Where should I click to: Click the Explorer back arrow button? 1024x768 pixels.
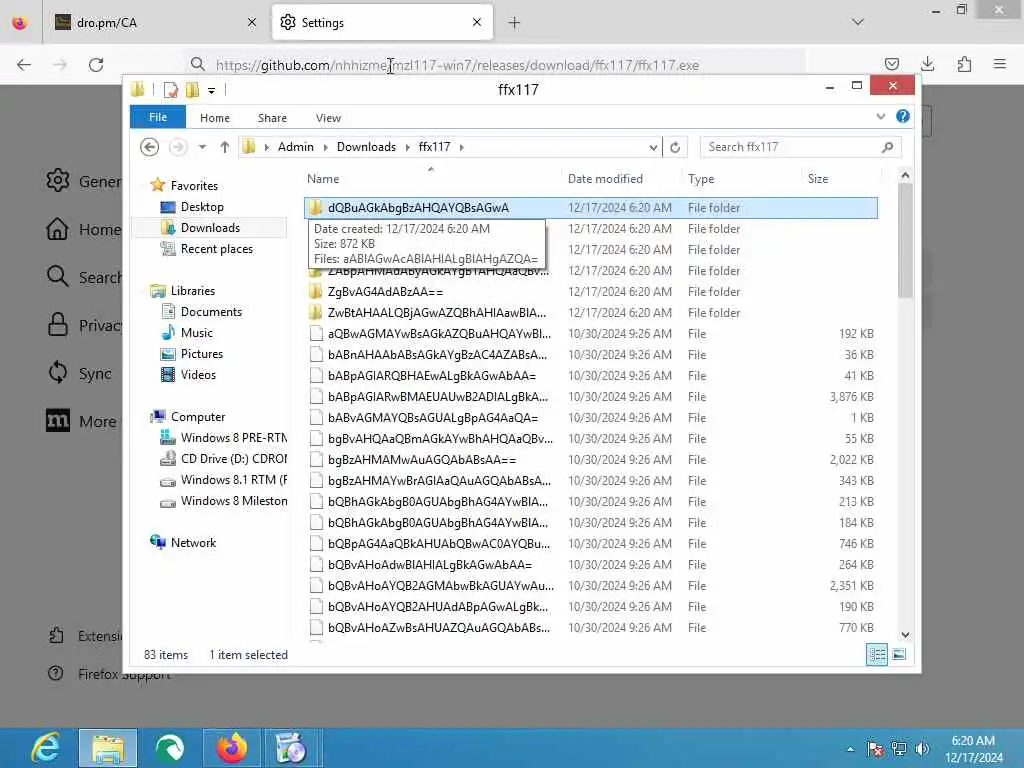(150, 147)
